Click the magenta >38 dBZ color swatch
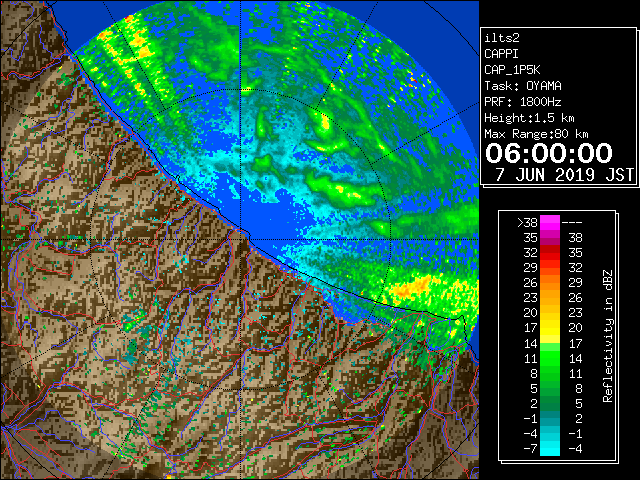The height and width of the screenshot is (480, 640). point(550,223)
